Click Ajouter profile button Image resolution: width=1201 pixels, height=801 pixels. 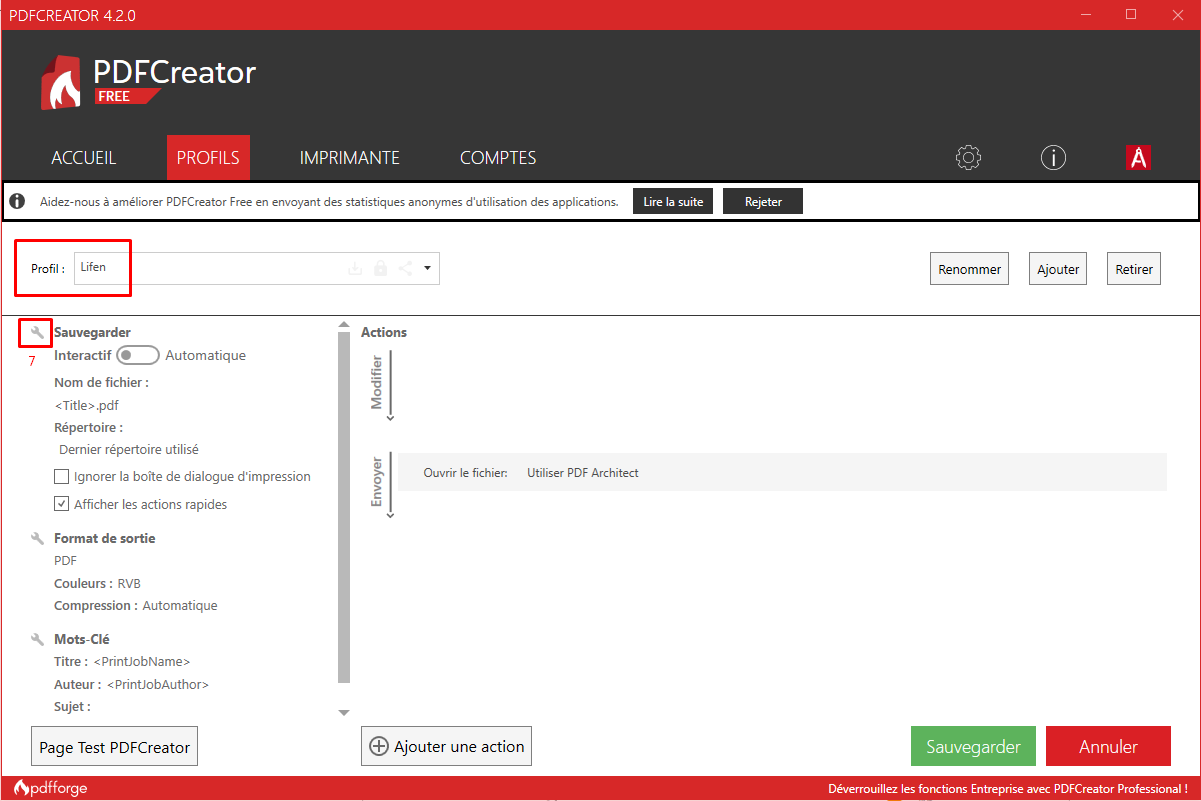(1058, 269)
